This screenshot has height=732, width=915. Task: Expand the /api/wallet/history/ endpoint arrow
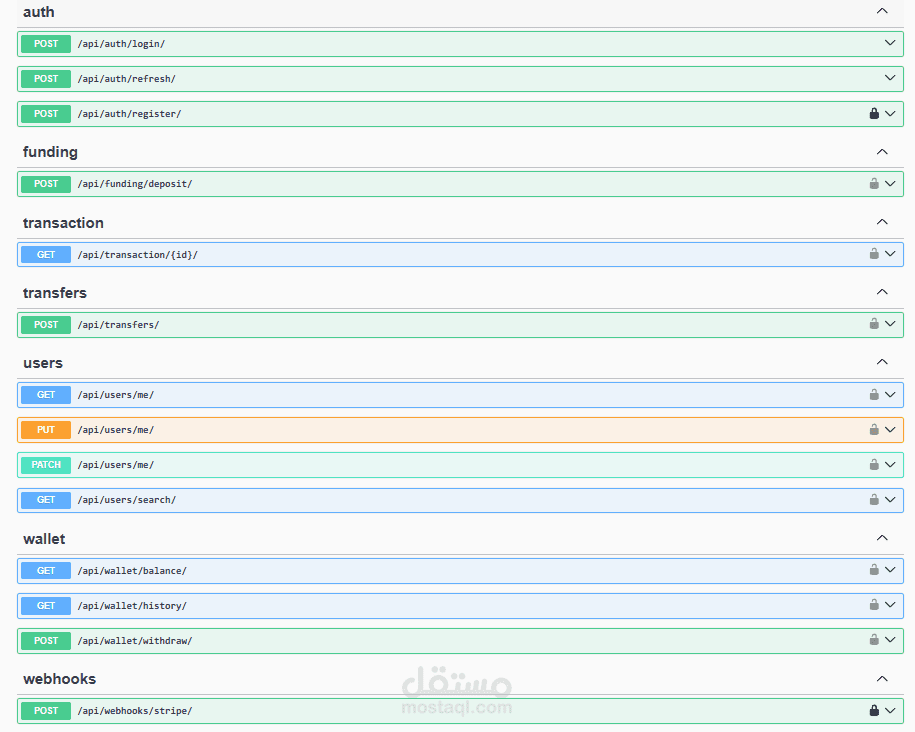pos(890,605)
